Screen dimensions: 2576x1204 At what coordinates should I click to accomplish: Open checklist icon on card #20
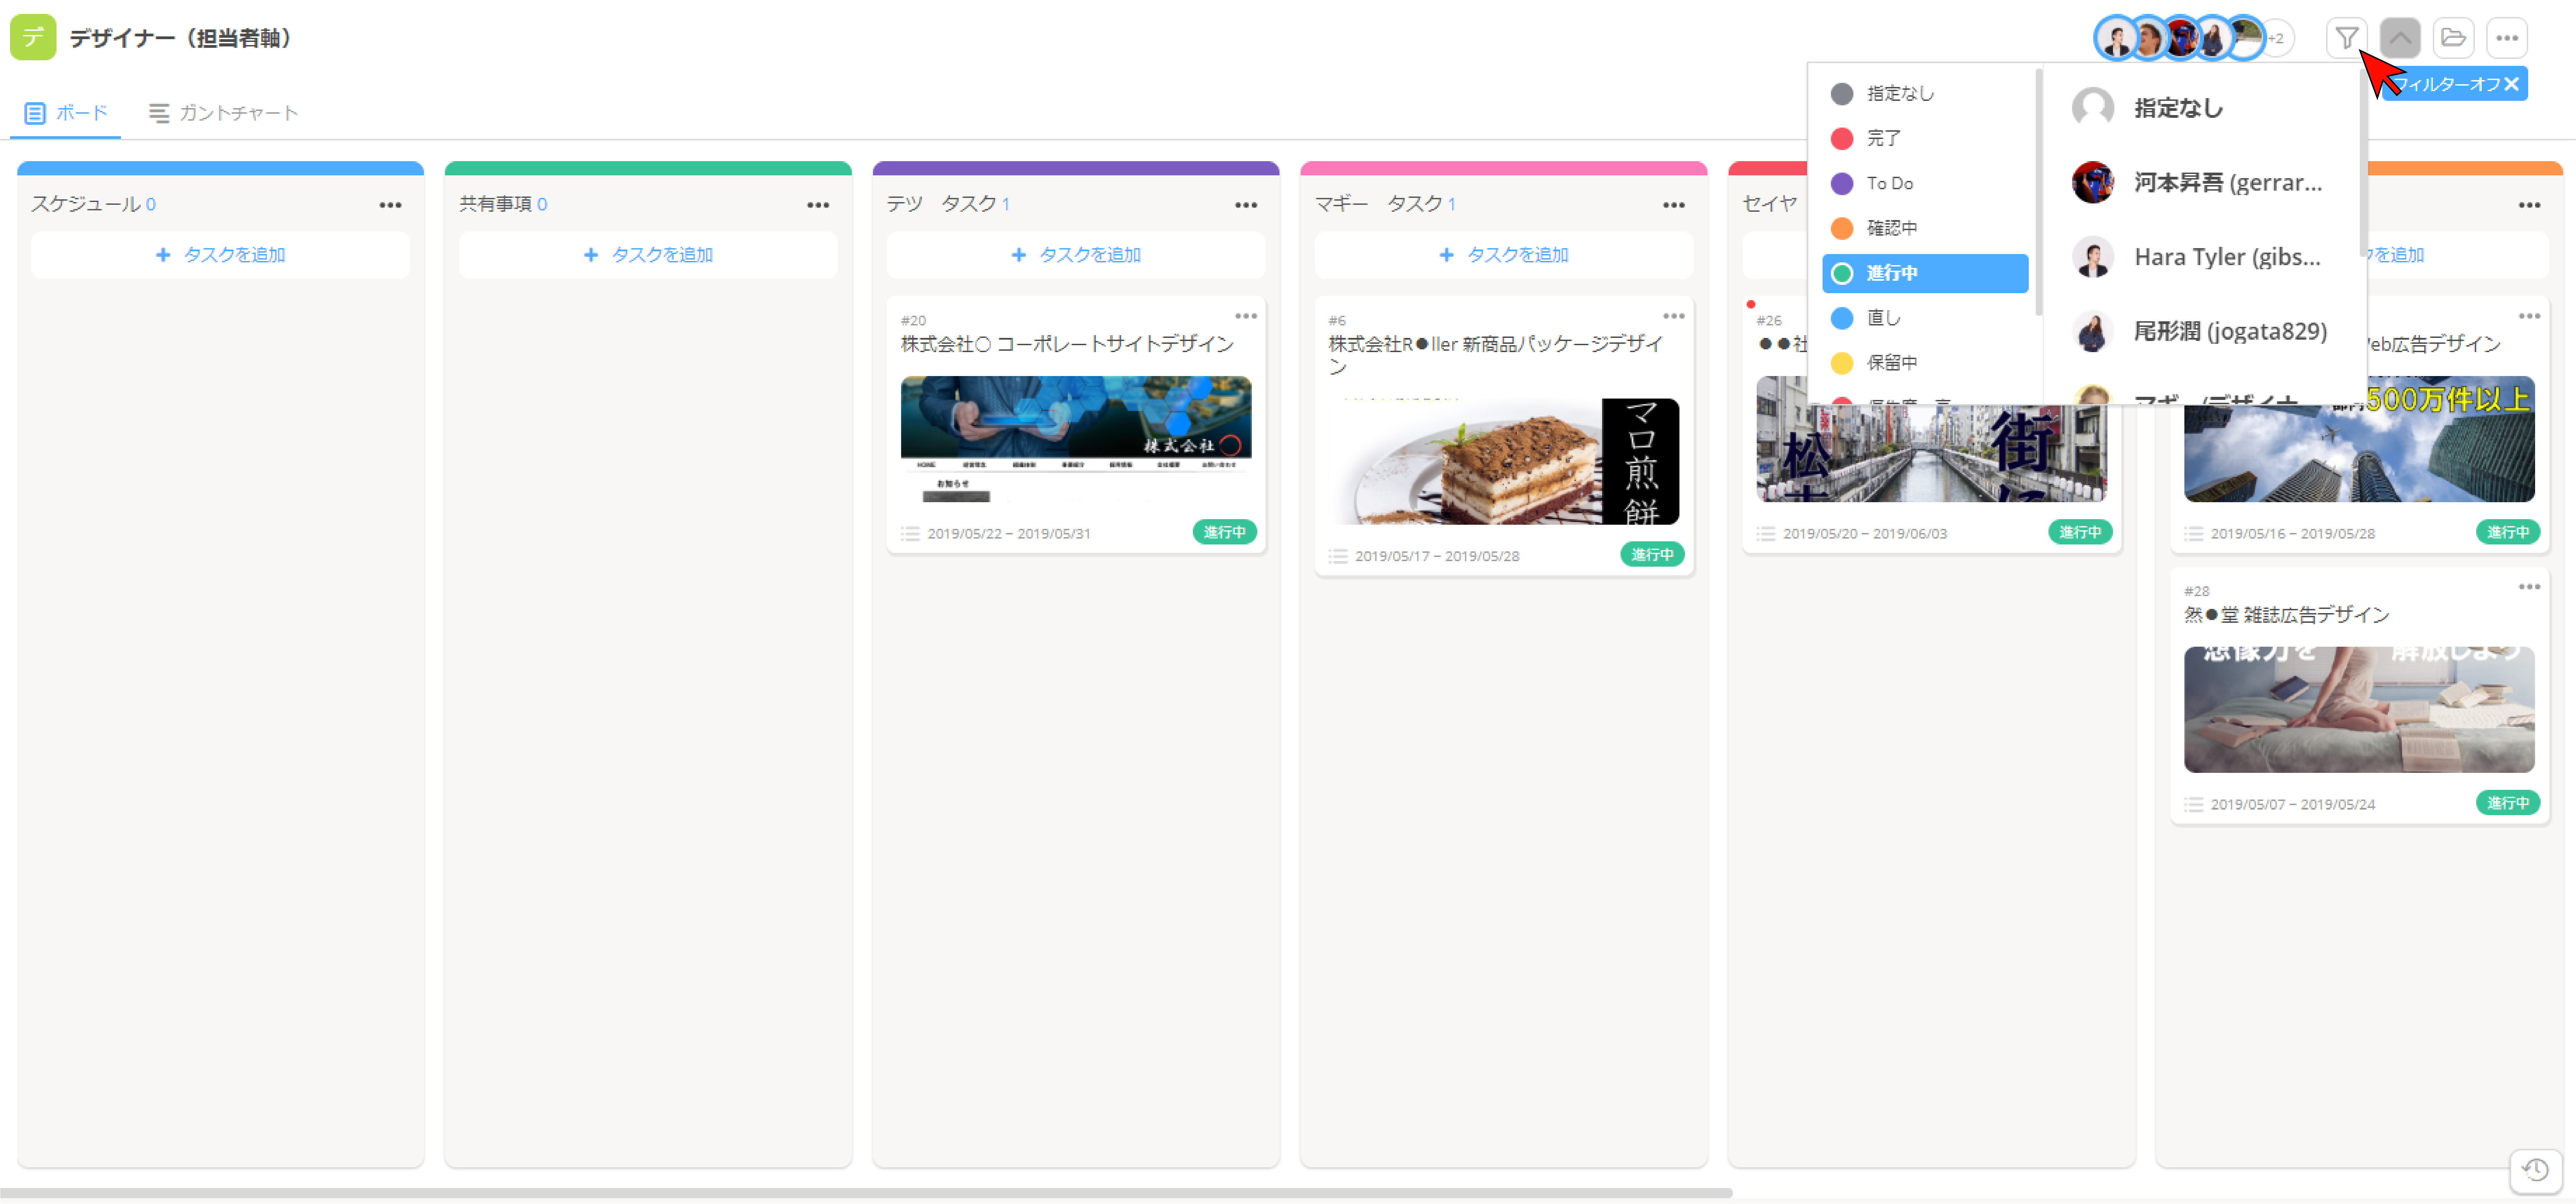tap(910, 534)
